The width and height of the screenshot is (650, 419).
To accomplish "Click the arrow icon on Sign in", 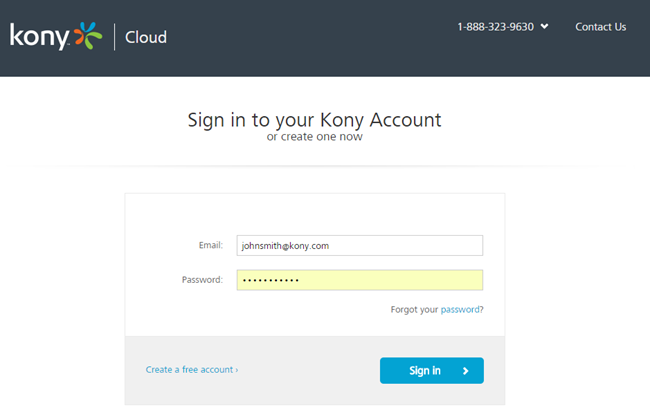I will pyautogui.click(x=466, y=371).
